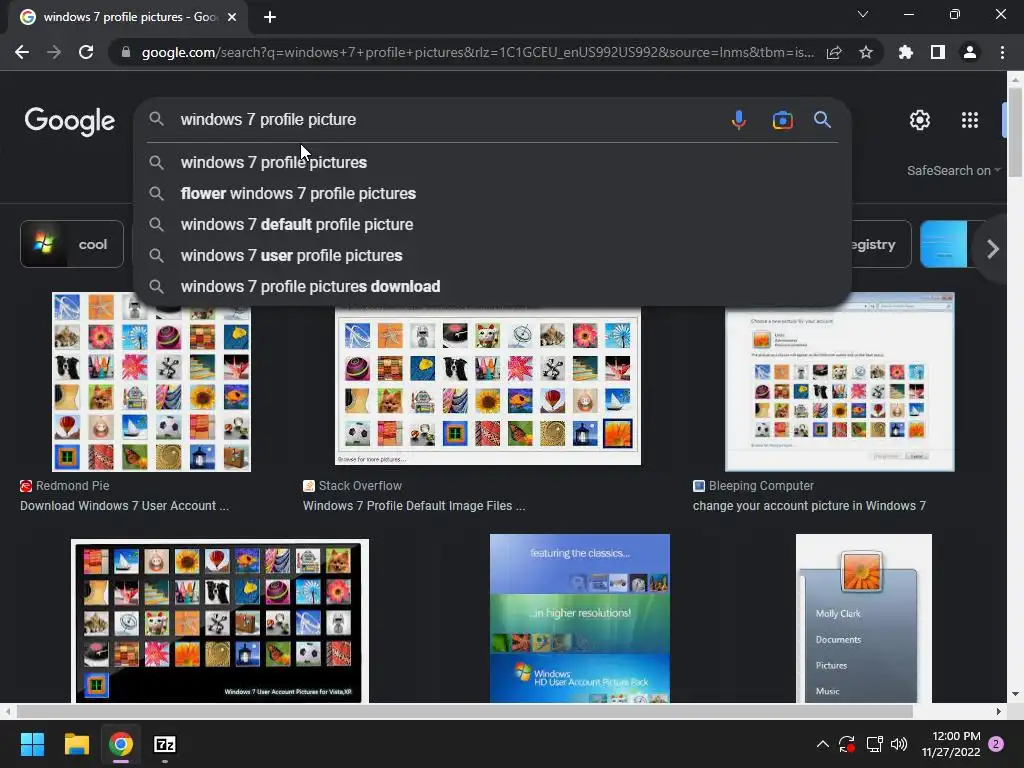The image size is (1024, 768).
Task: Click the browser forward arrow
Action: 54,52
